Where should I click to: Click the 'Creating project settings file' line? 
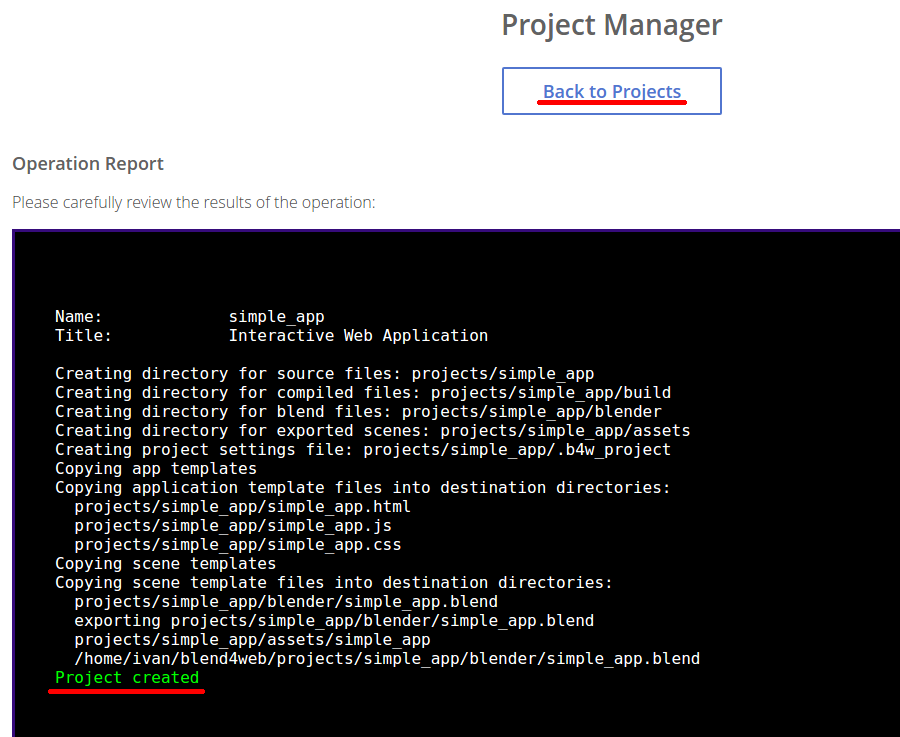tap(363, 450)
